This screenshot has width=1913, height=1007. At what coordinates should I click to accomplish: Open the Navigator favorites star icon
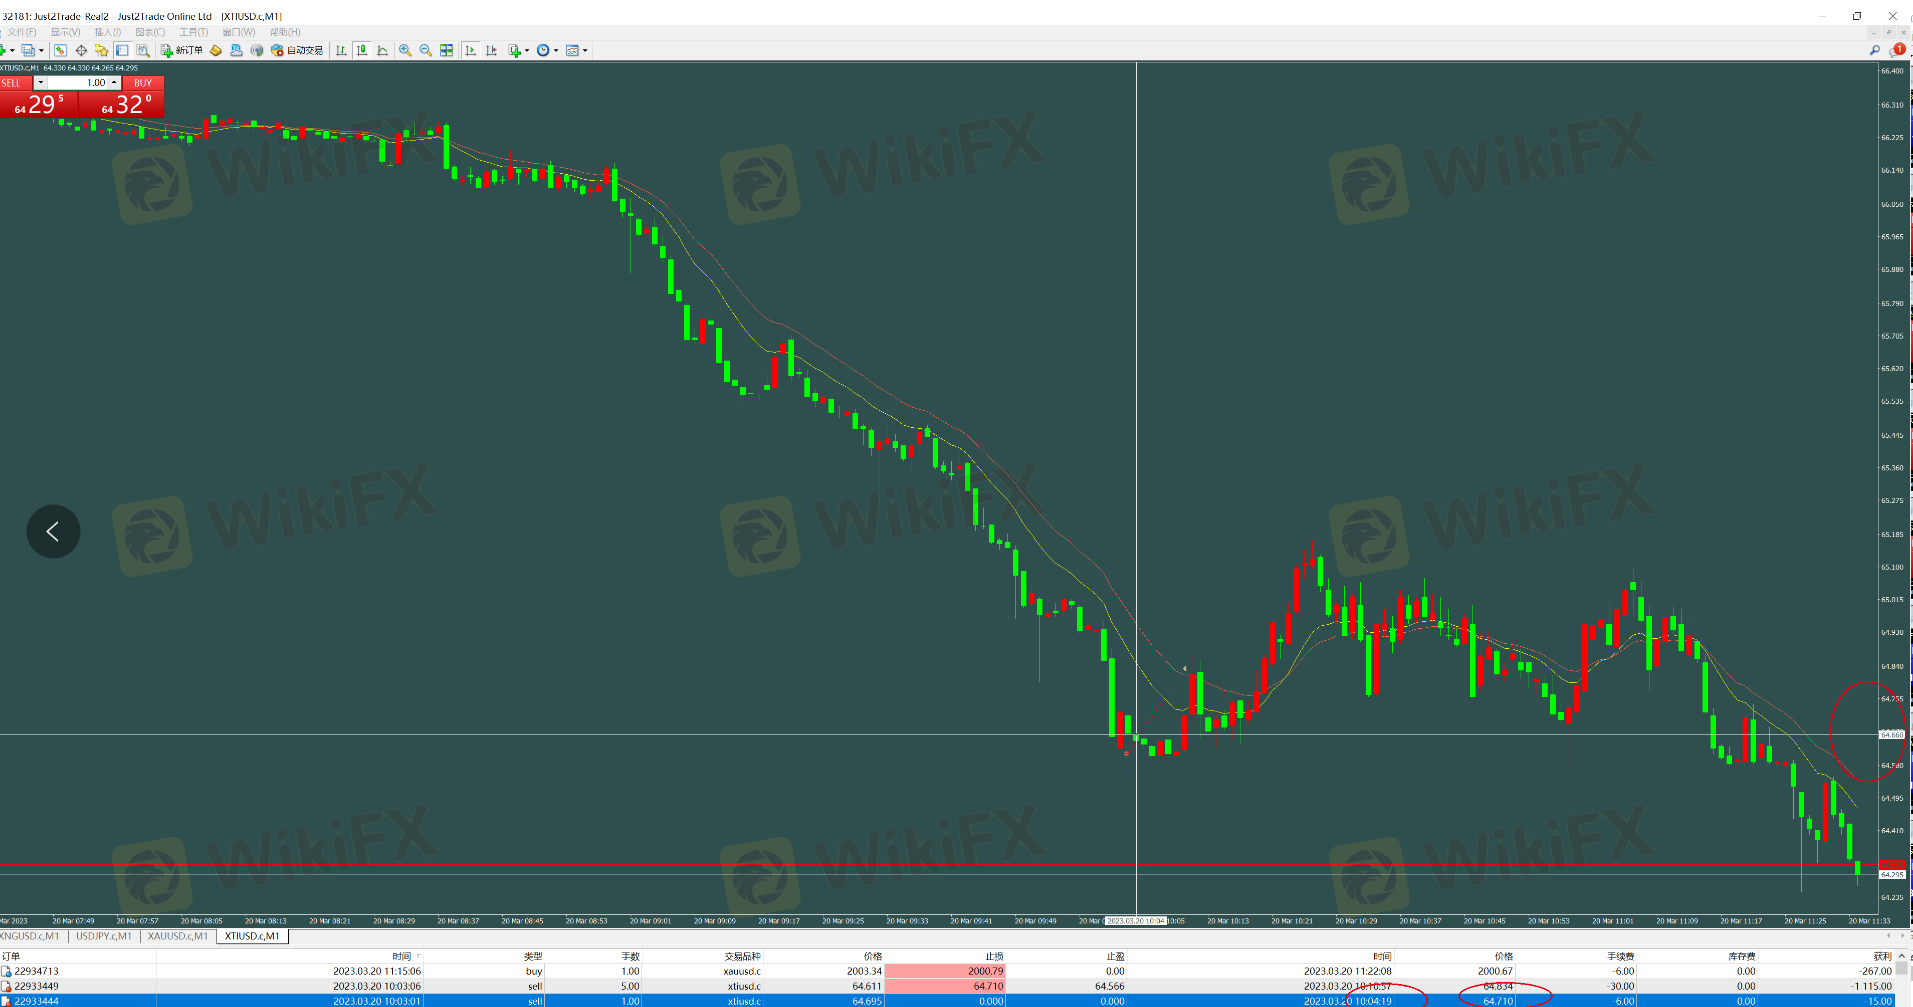(x=101, y=50)
